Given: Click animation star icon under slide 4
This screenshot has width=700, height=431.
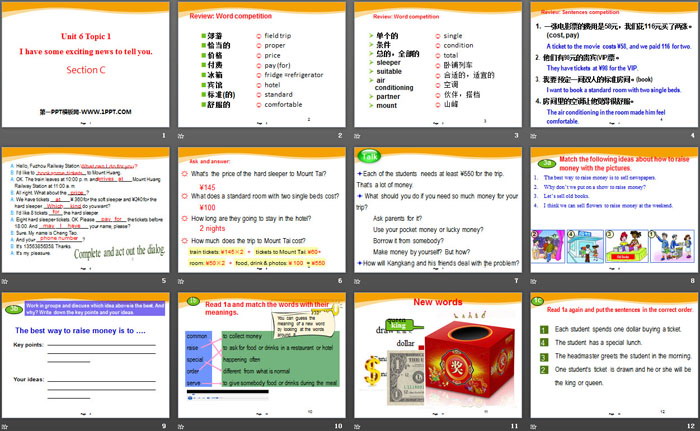Looking at the screenshot, I should click(x=533, y=136).
